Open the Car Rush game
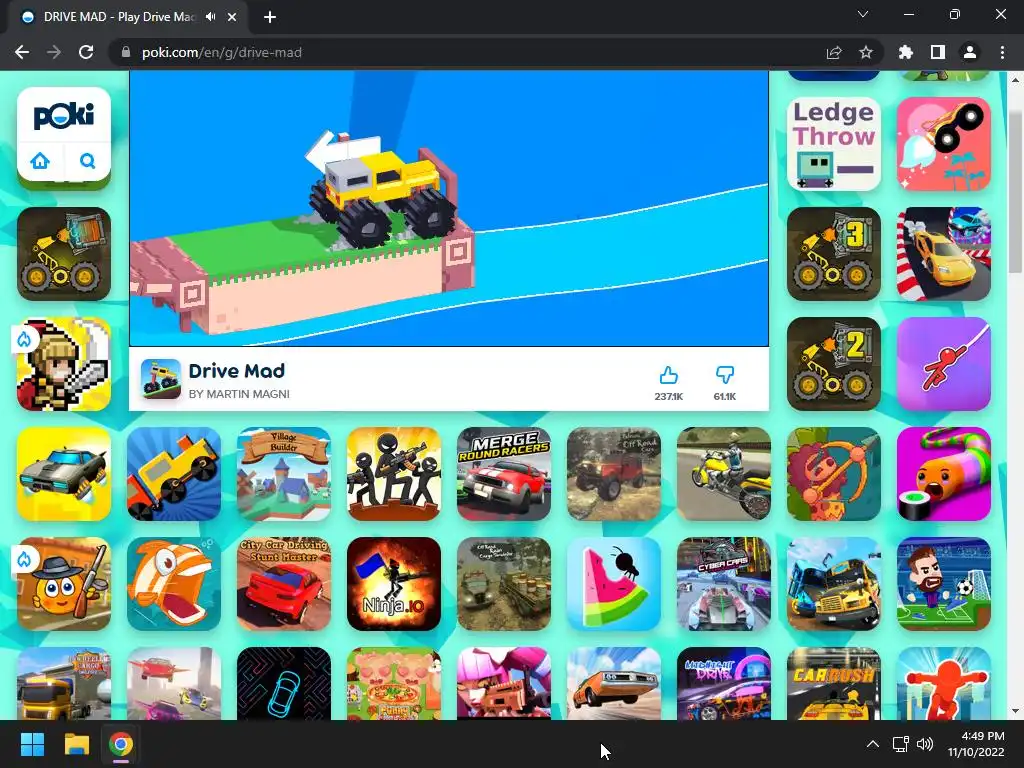Image resolution: width=1024 pixels, height=768 pixels. tap(834, 683)
